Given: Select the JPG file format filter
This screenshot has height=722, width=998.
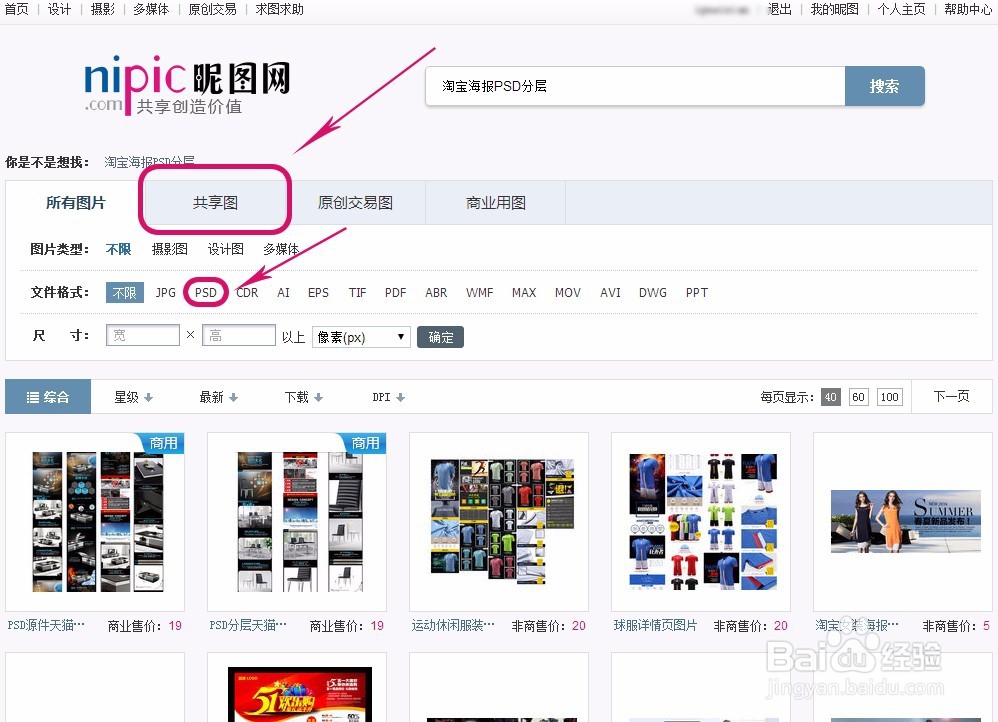Looking at the screenshot, I should tap(165, 292).
